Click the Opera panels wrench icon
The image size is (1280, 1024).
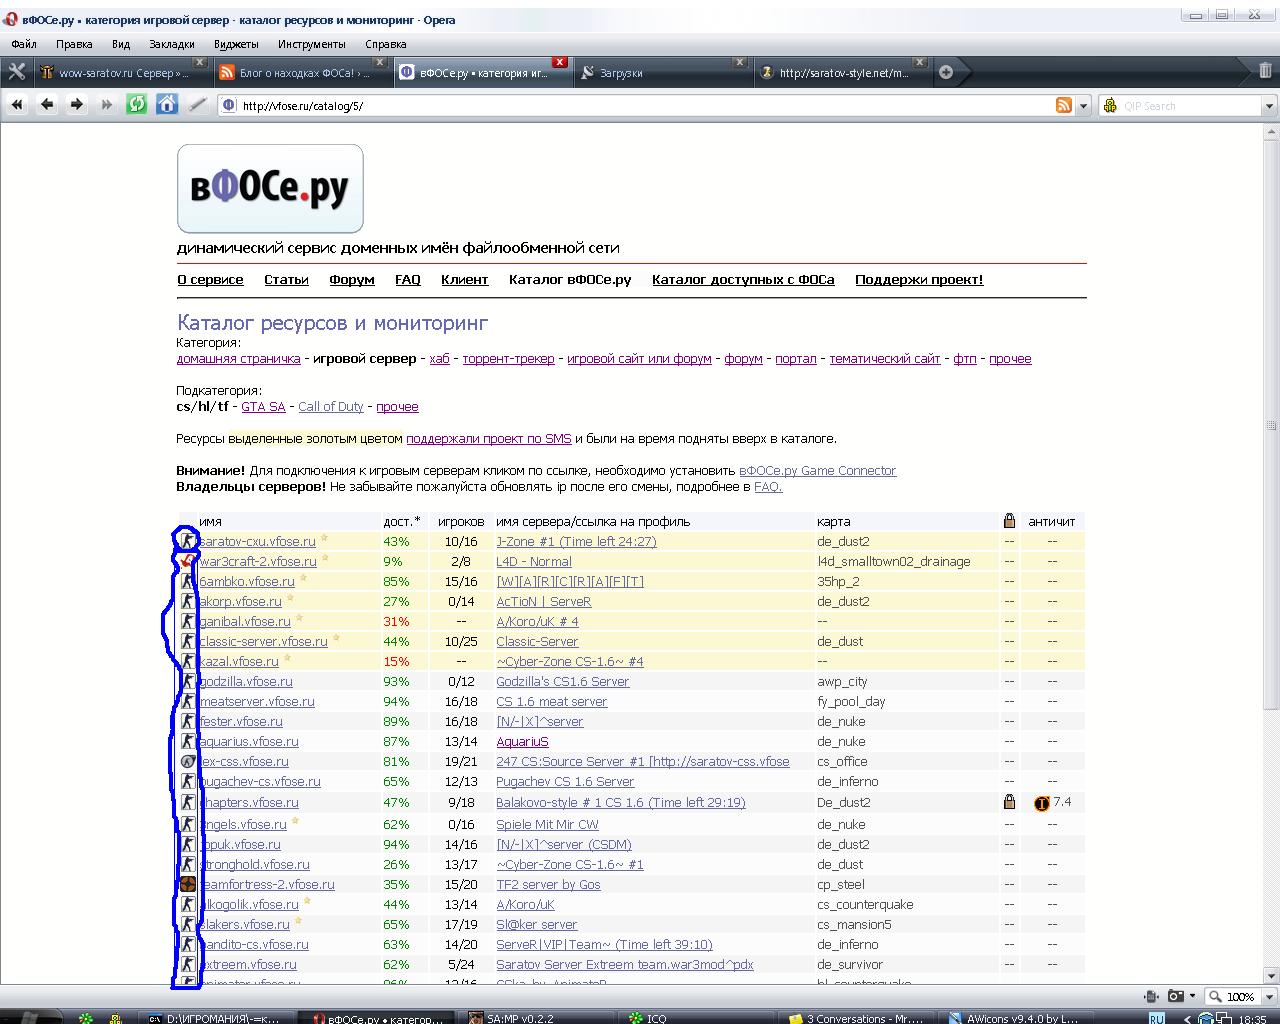click(16, 71)
